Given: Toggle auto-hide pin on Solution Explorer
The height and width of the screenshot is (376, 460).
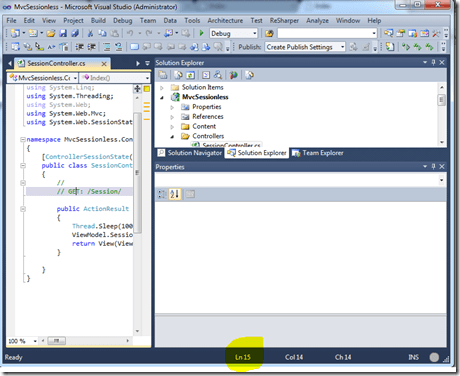Looking at the screenshot, I should (x=434, y=62).
